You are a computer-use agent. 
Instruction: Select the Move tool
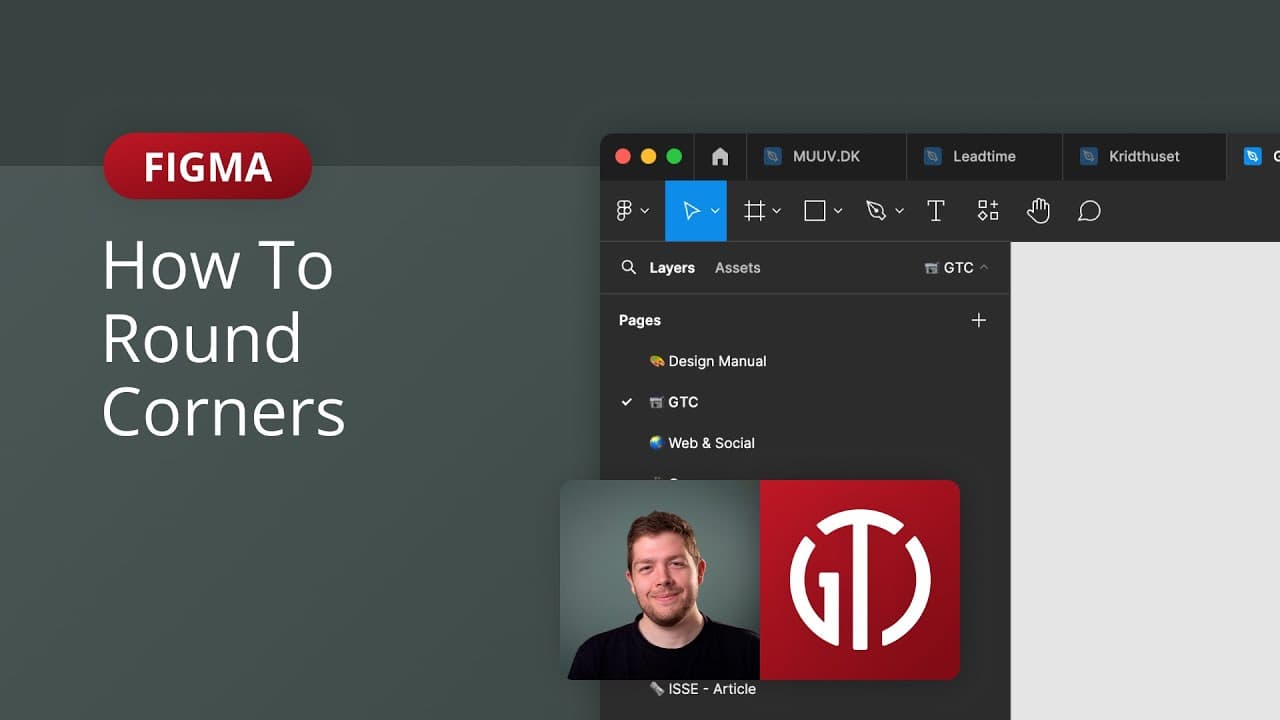tap(691, 211)
